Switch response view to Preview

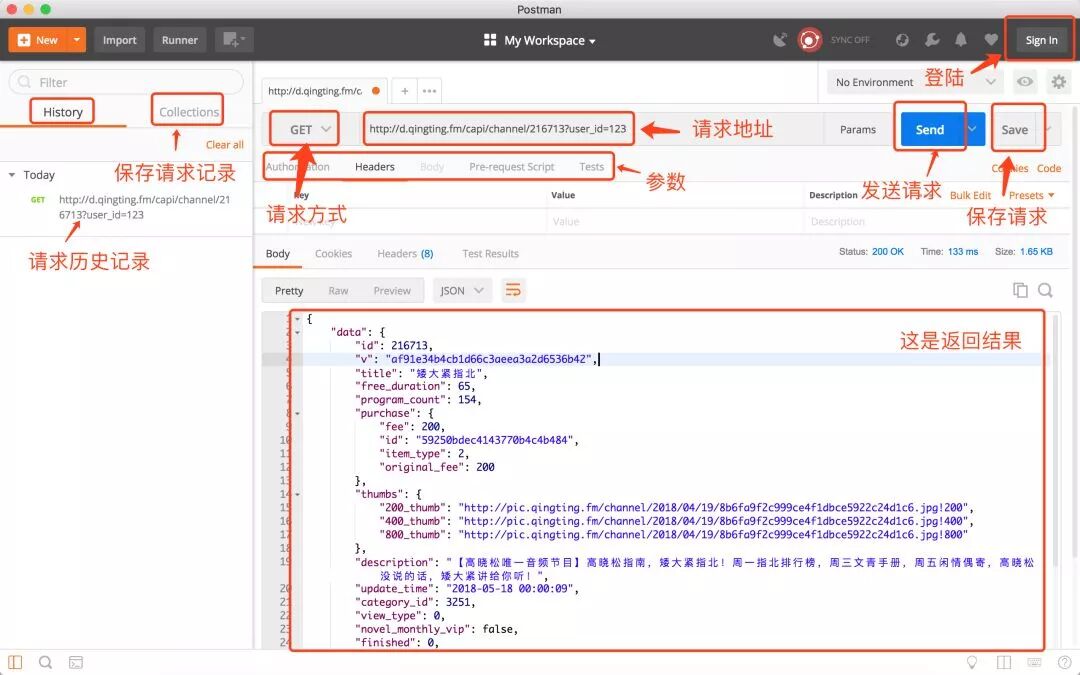click(x=392, y=291)
